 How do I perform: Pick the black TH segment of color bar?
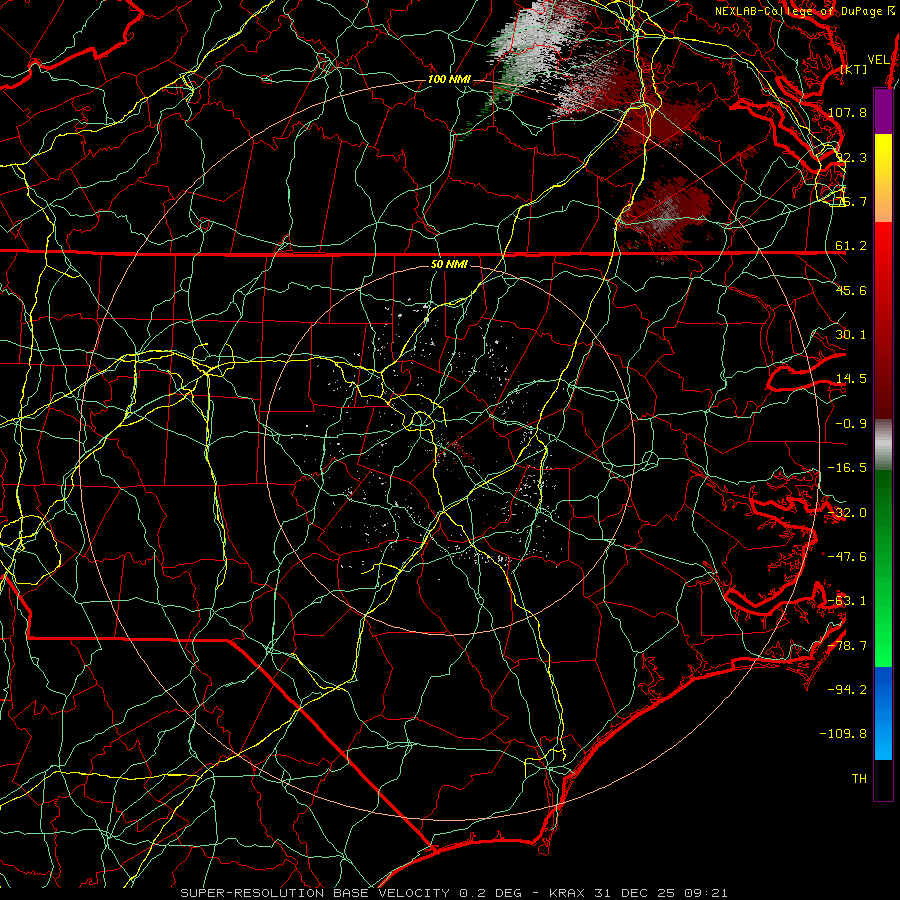pos(883,780)
